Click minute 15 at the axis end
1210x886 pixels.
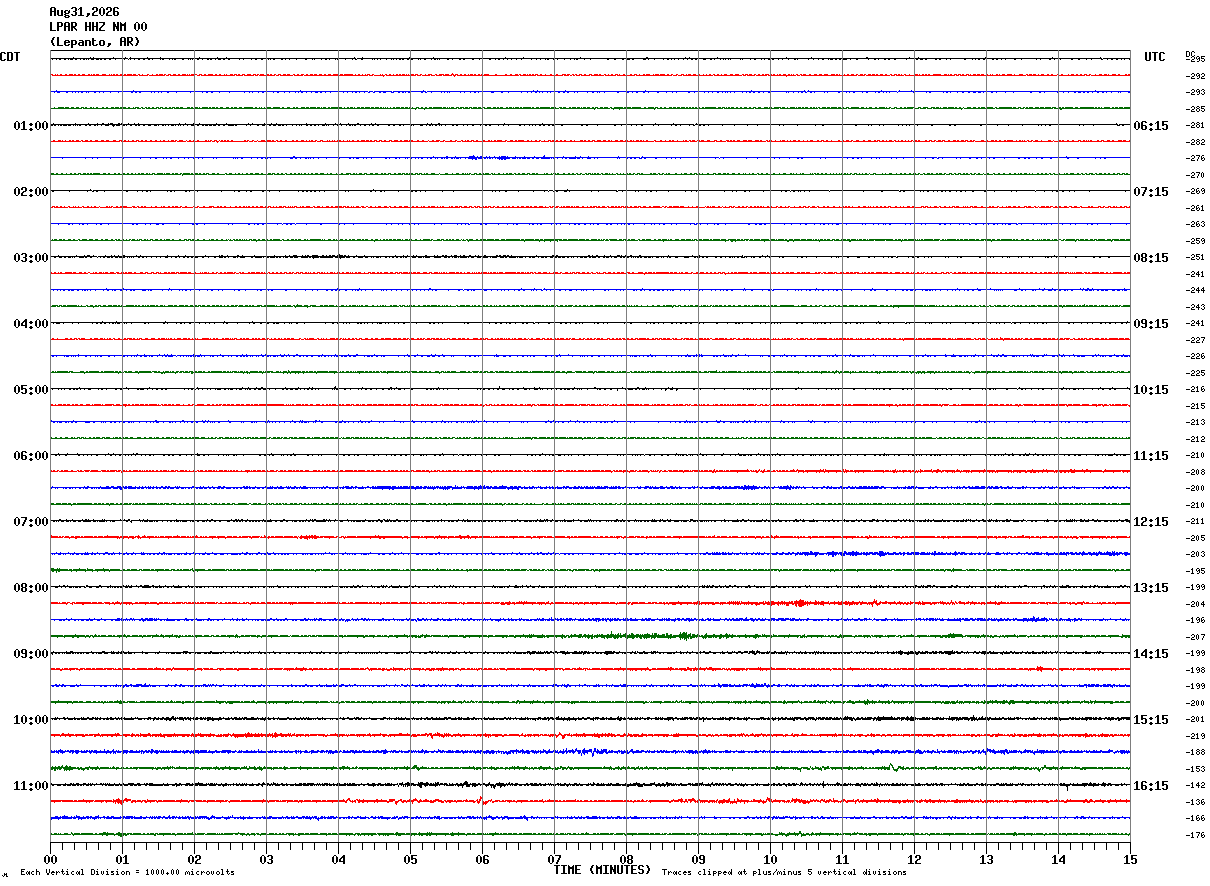point(1130,860)
